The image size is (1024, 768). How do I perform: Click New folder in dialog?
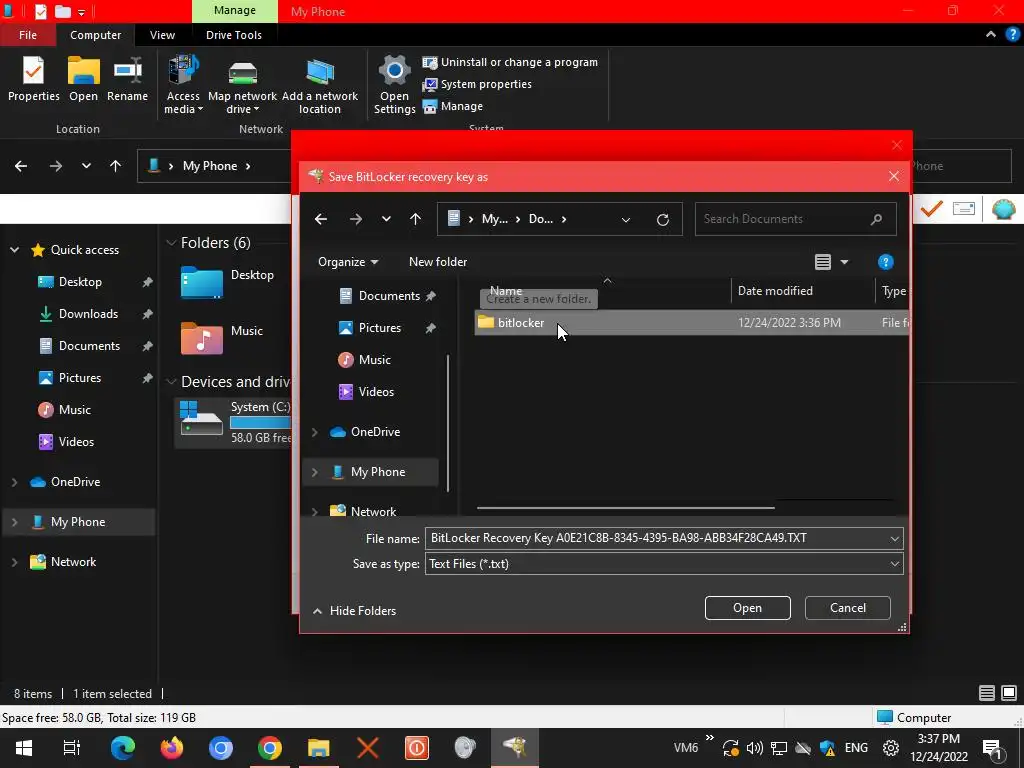[x=438, y=262]
